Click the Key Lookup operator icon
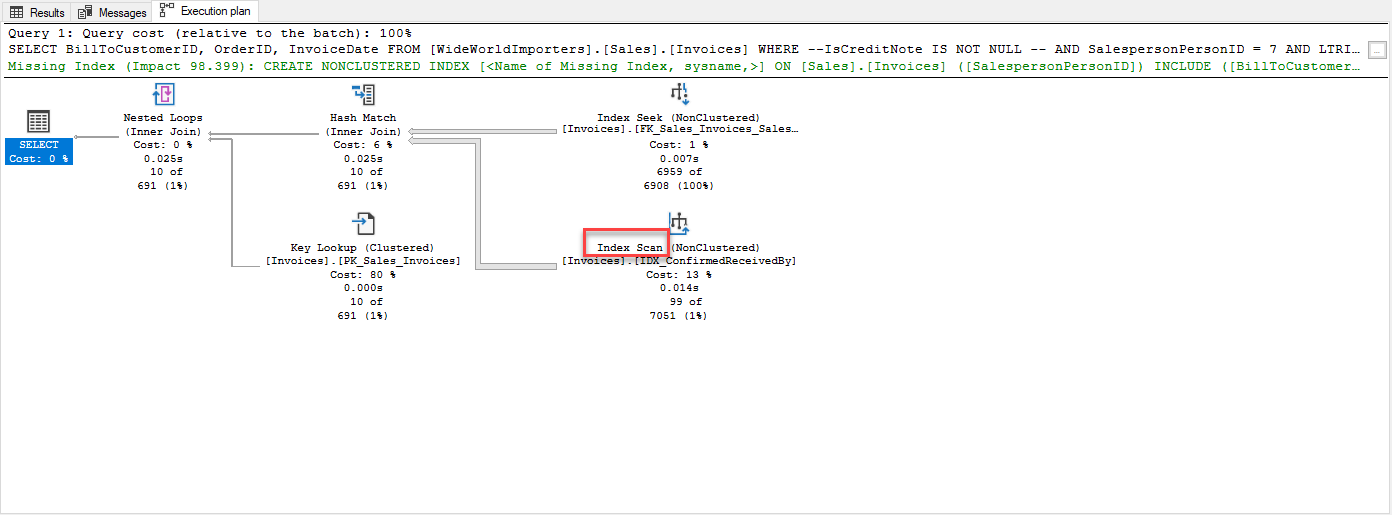The image size is (1392, 515). tap(363, 224)
